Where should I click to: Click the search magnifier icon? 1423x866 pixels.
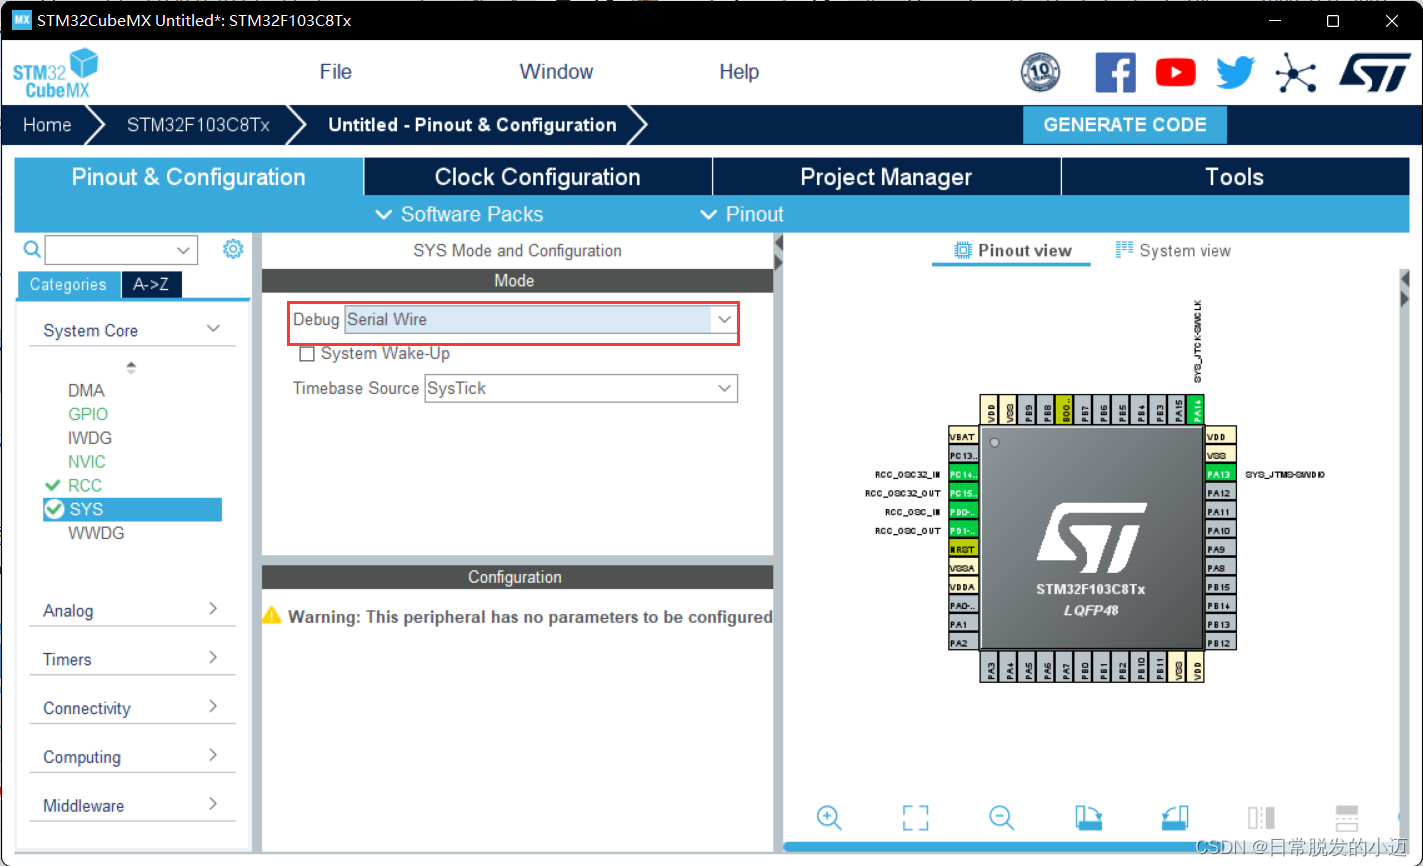click(32, 249)
